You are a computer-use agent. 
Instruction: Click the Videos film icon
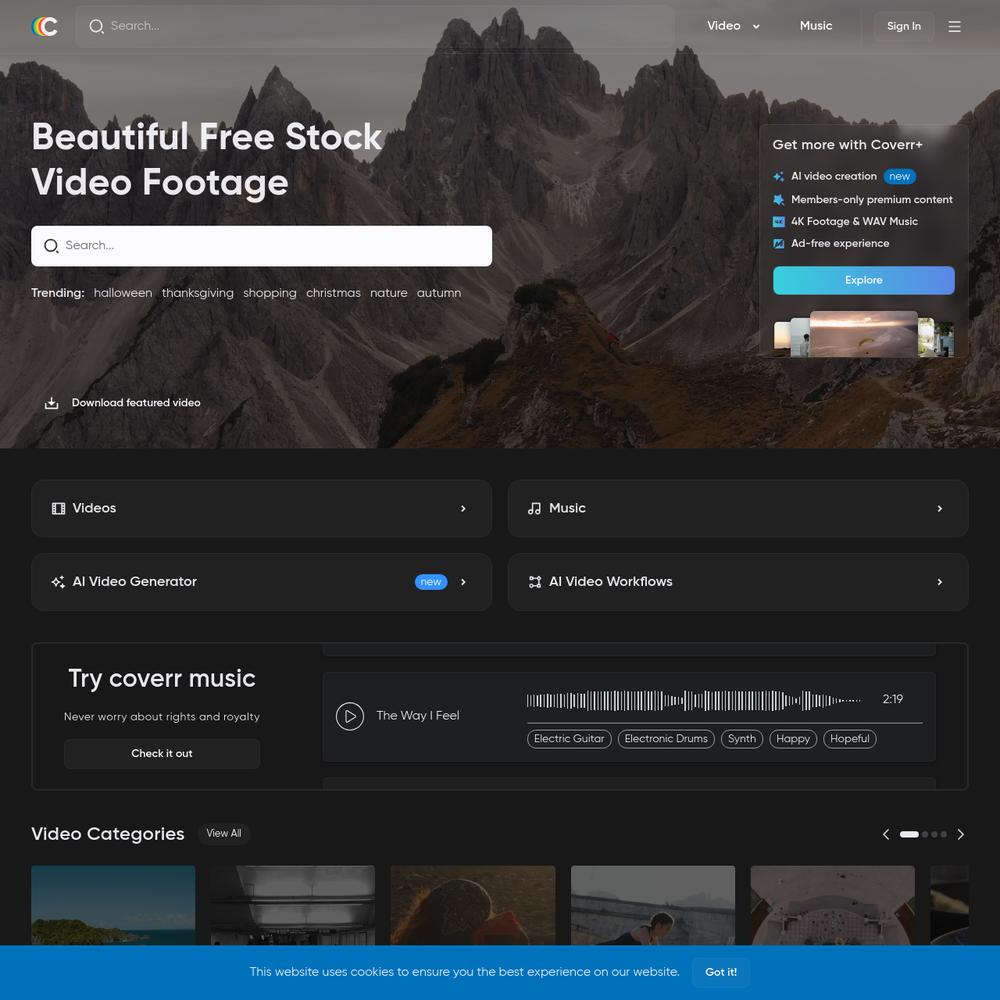coord(58,508)
